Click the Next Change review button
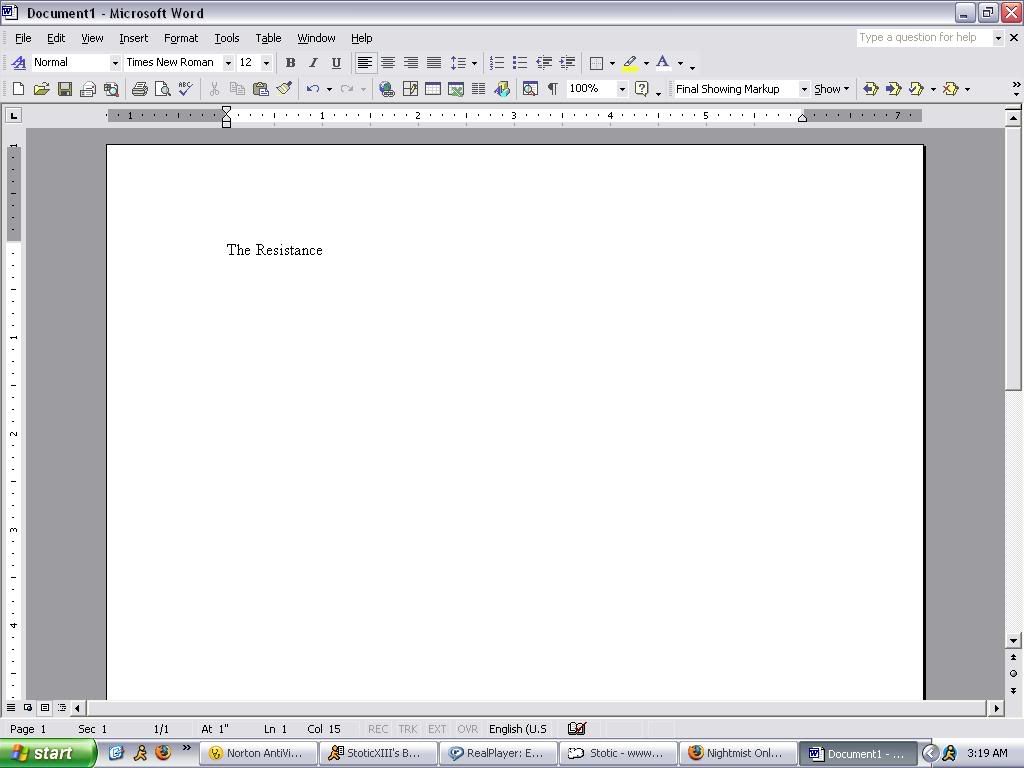This screenshot has width=1024, height=768. click(893, 89)
